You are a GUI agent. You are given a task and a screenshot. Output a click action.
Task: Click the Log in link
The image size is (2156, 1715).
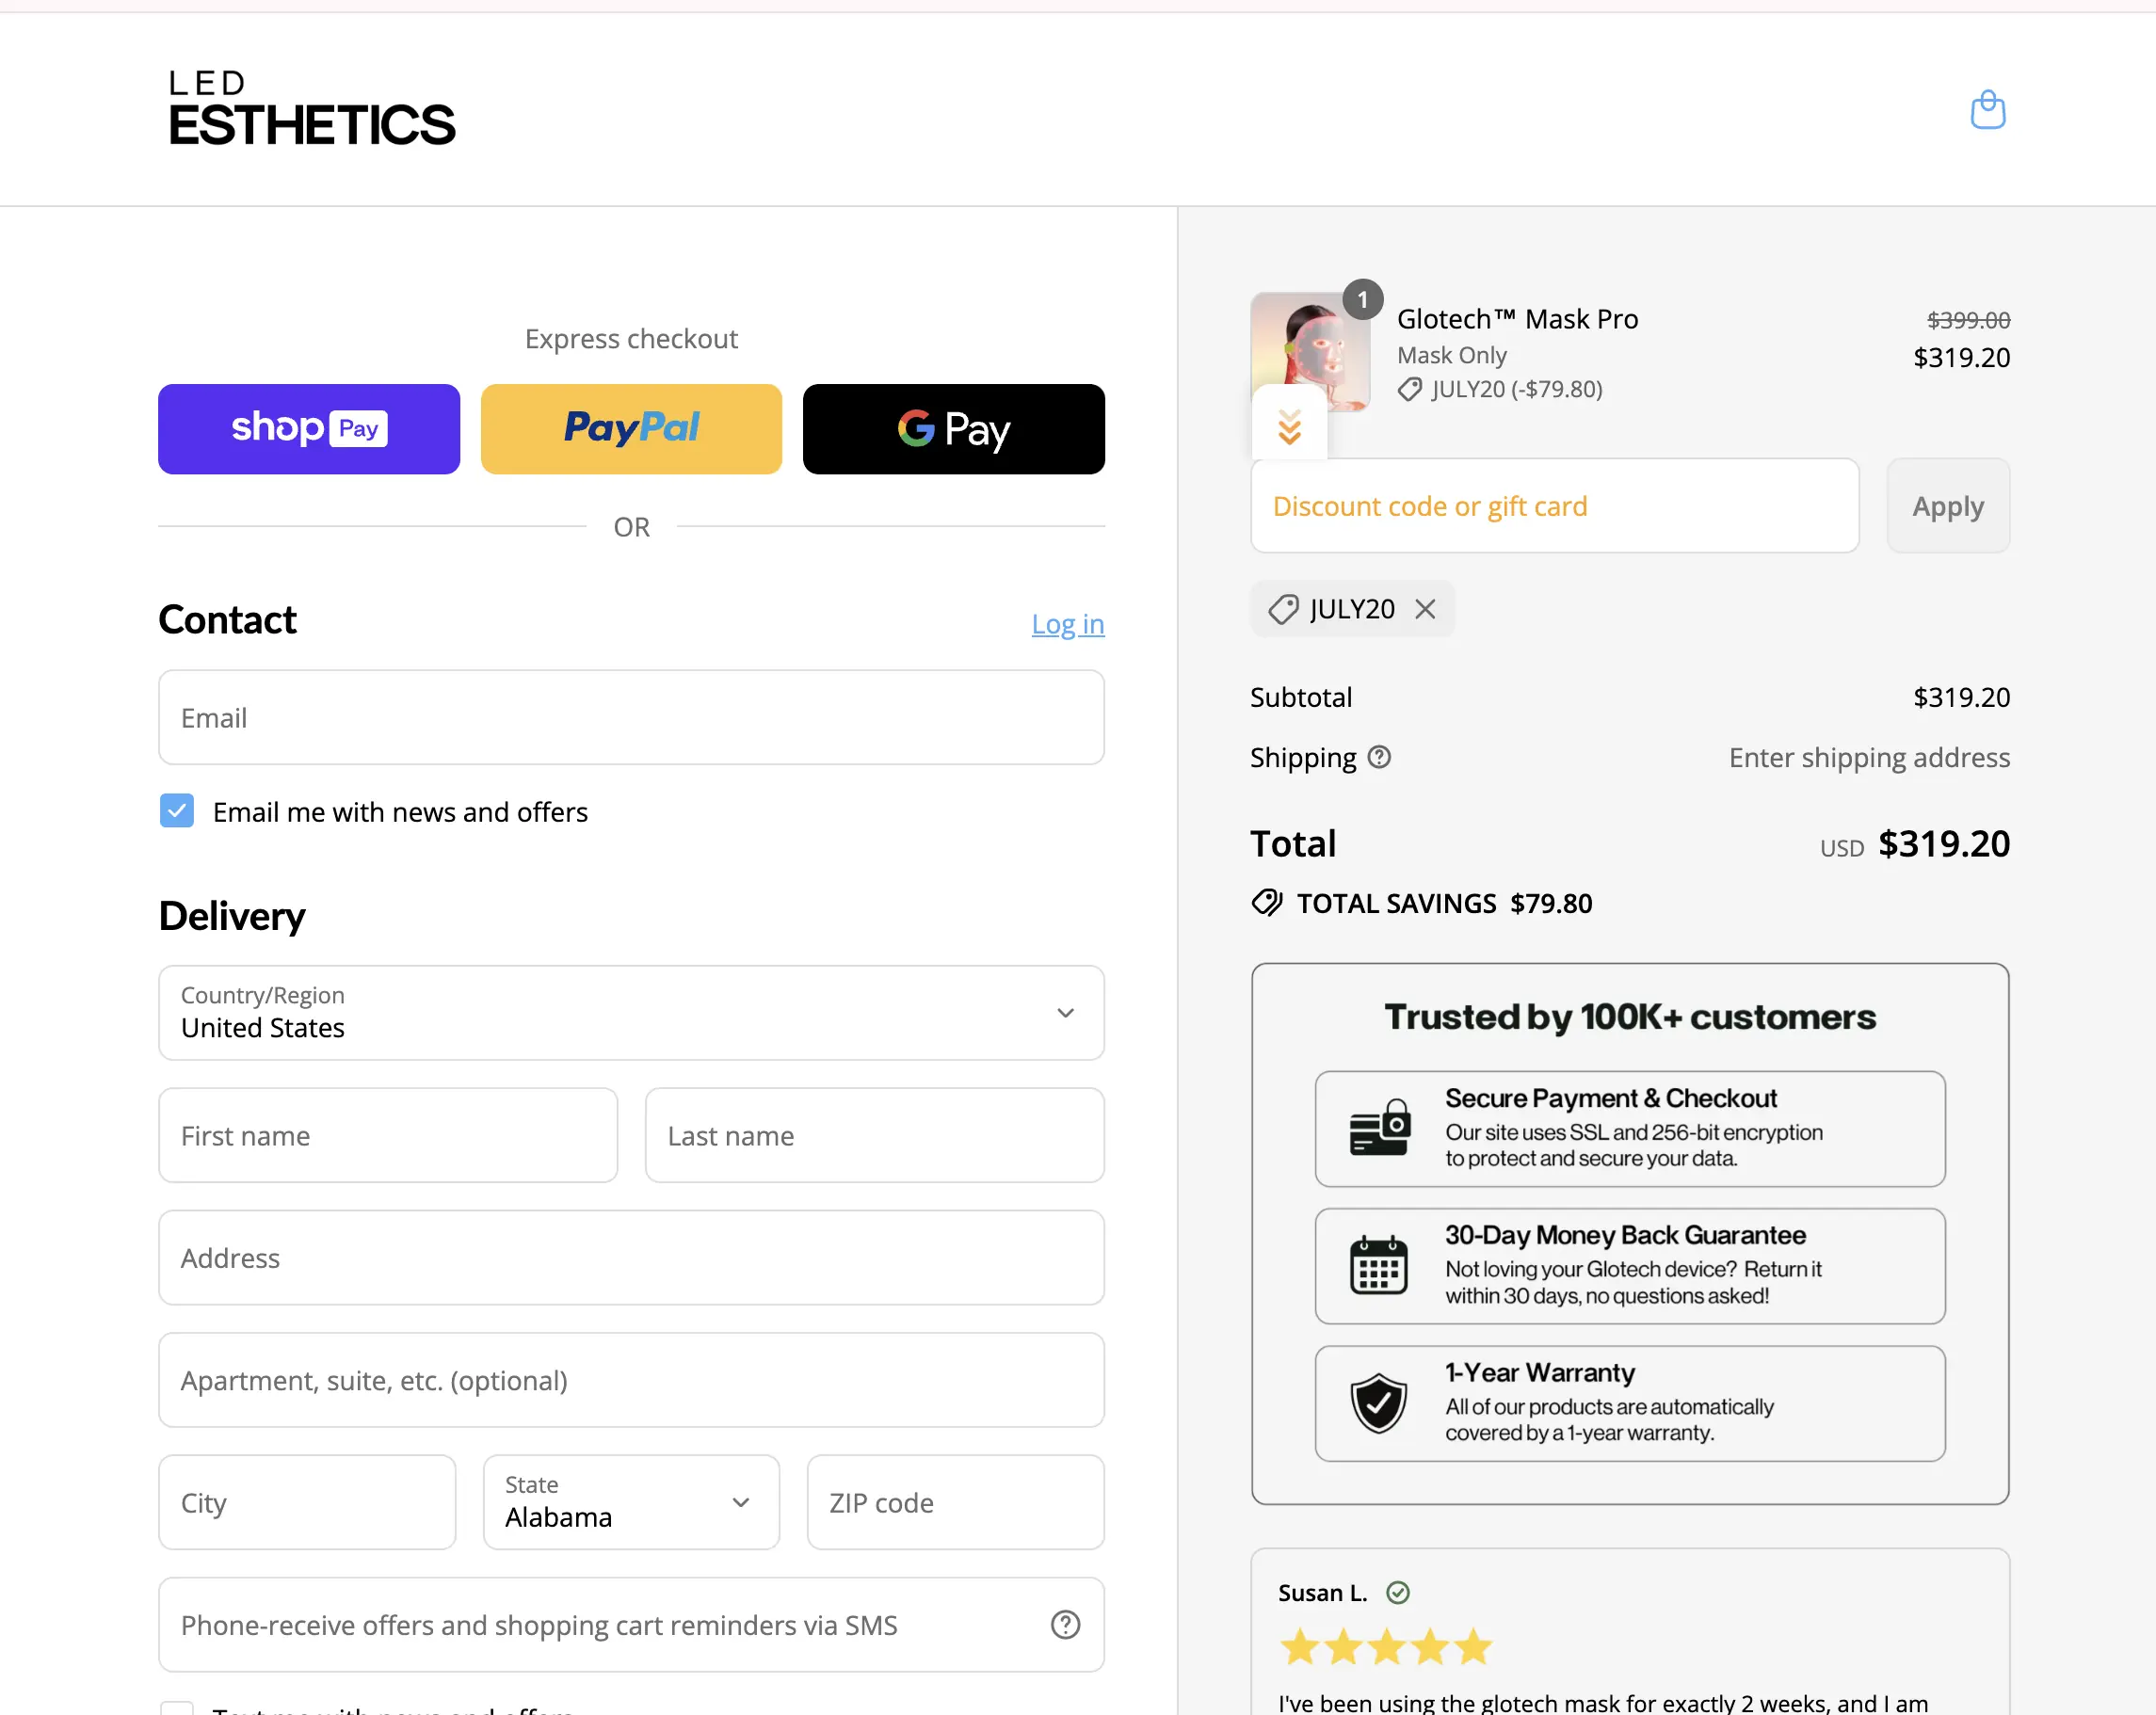click(1067, 624)
